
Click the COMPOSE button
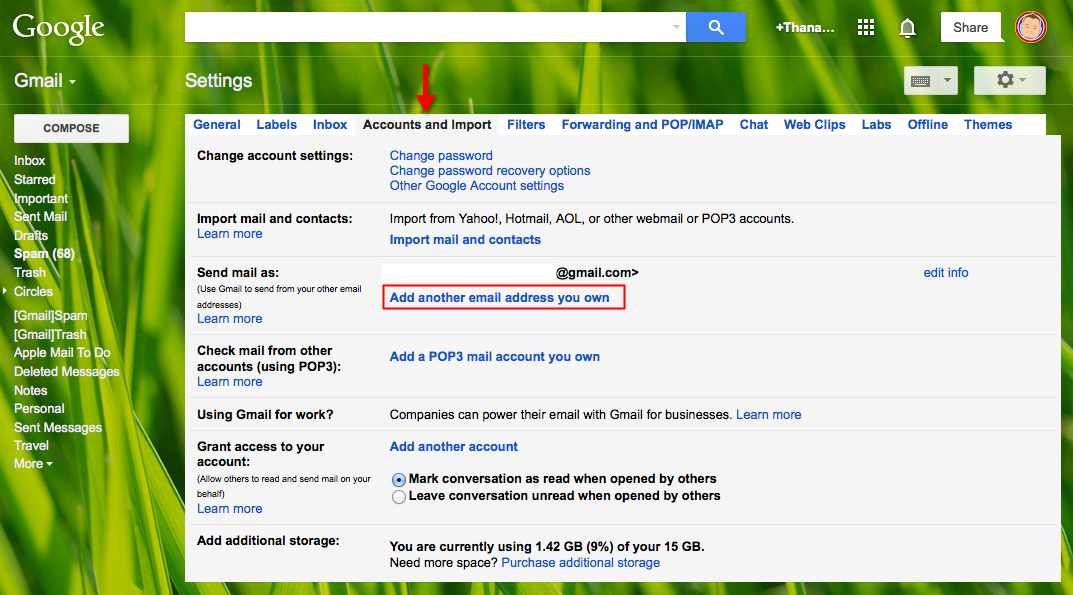pyautogui.click(x=71, y=128)
